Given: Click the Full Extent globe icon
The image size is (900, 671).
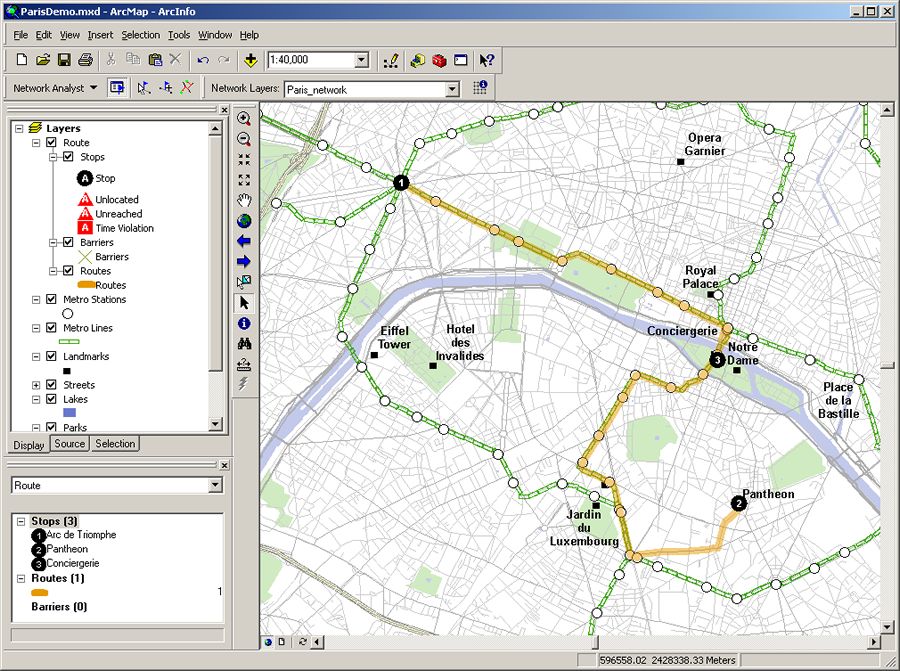Looking at the screenshot, I should pos(244,221).
